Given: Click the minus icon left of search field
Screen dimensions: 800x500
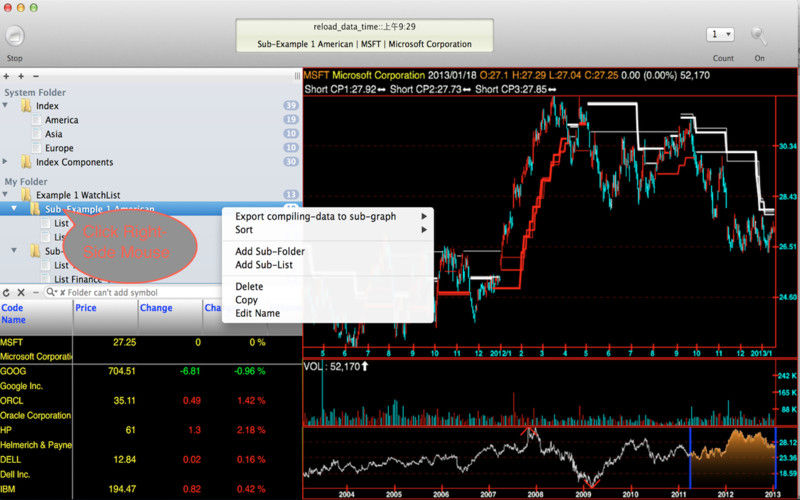Looking at the screenshot, I should coord(35,292).
